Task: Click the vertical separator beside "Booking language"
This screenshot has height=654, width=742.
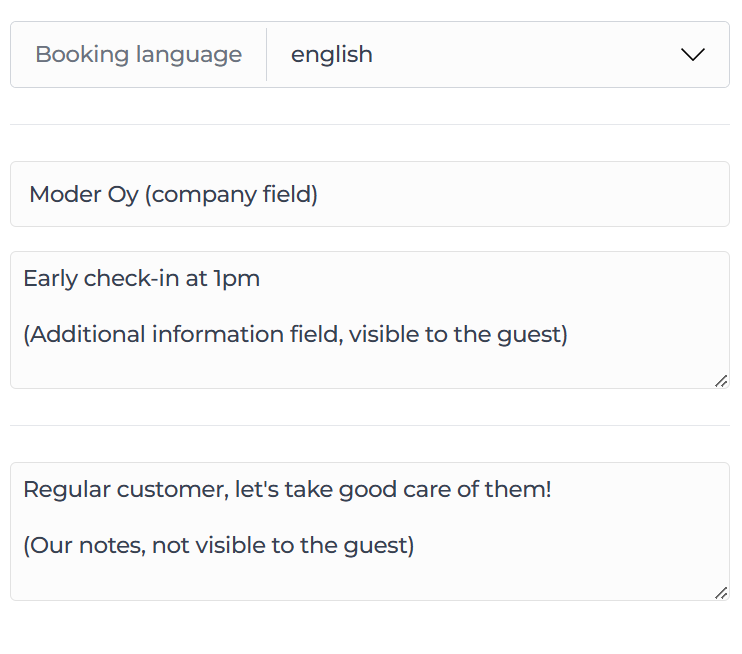Action: pos(267,55)
